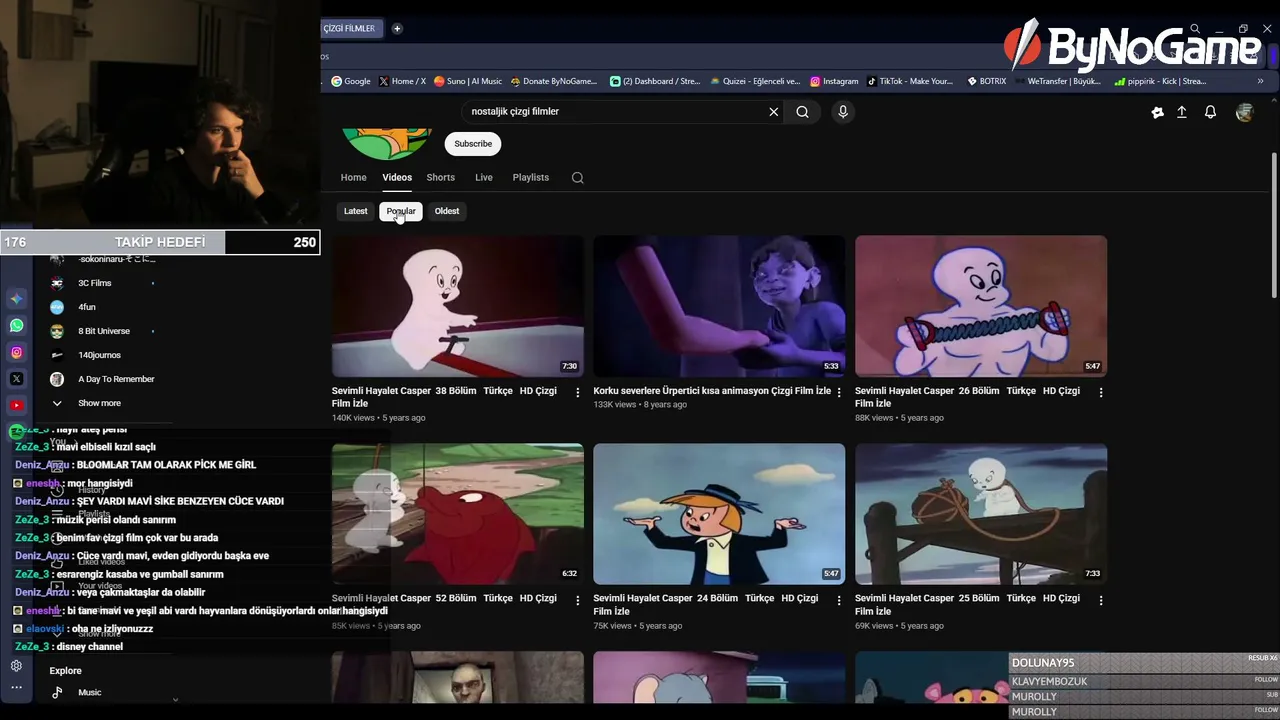Open the channel Live tab
Screen dimensions: 1280x720
coord(484,177)
